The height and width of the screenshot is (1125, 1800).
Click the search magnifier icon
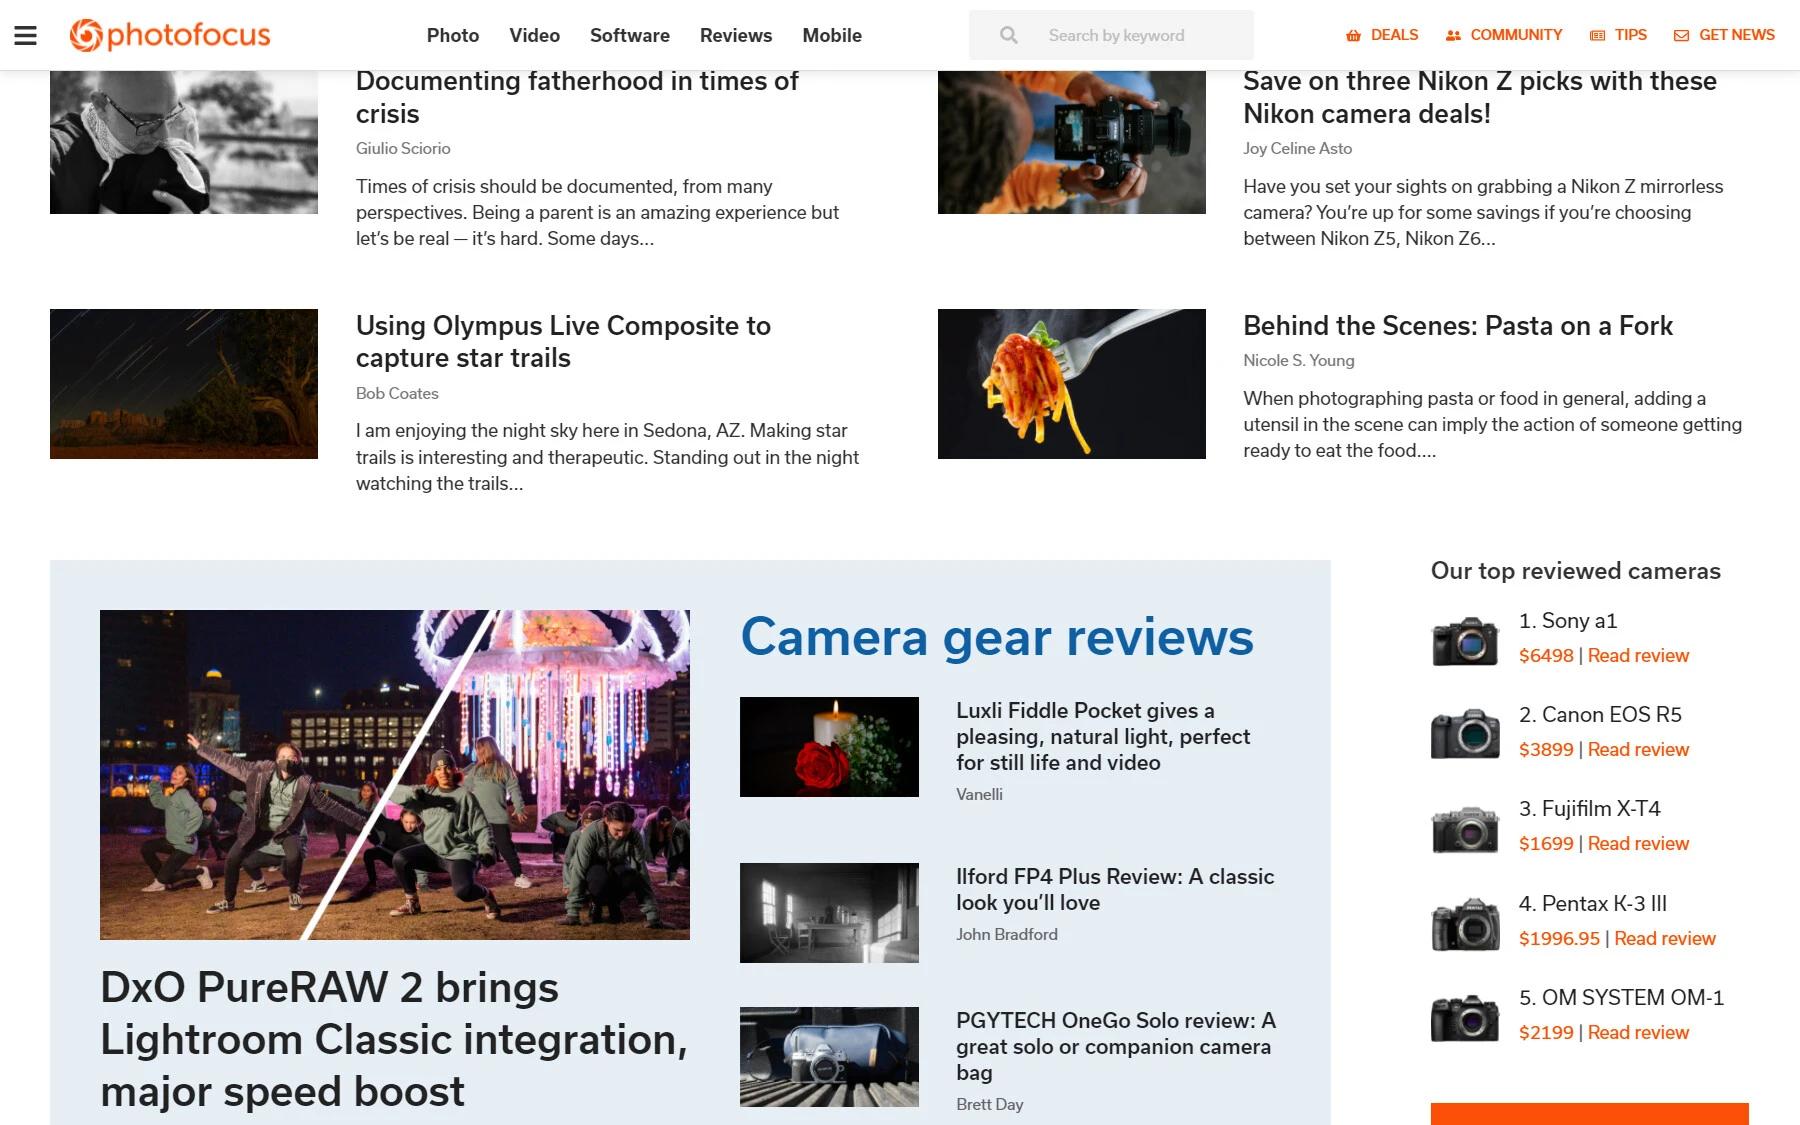tap(1009, 35)
